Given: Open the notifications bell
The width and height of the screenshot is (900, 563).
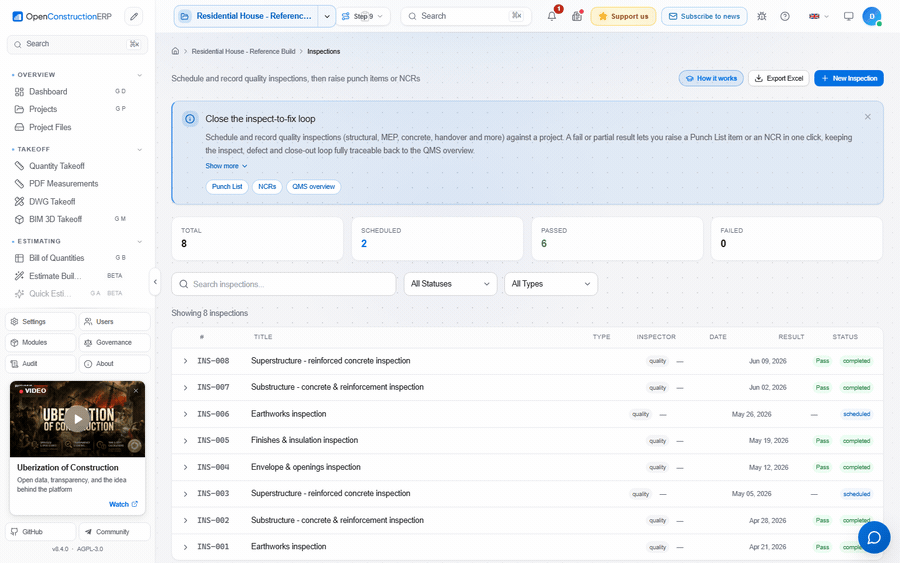Looking at the screenshot, I should click(x=552, y=16).
